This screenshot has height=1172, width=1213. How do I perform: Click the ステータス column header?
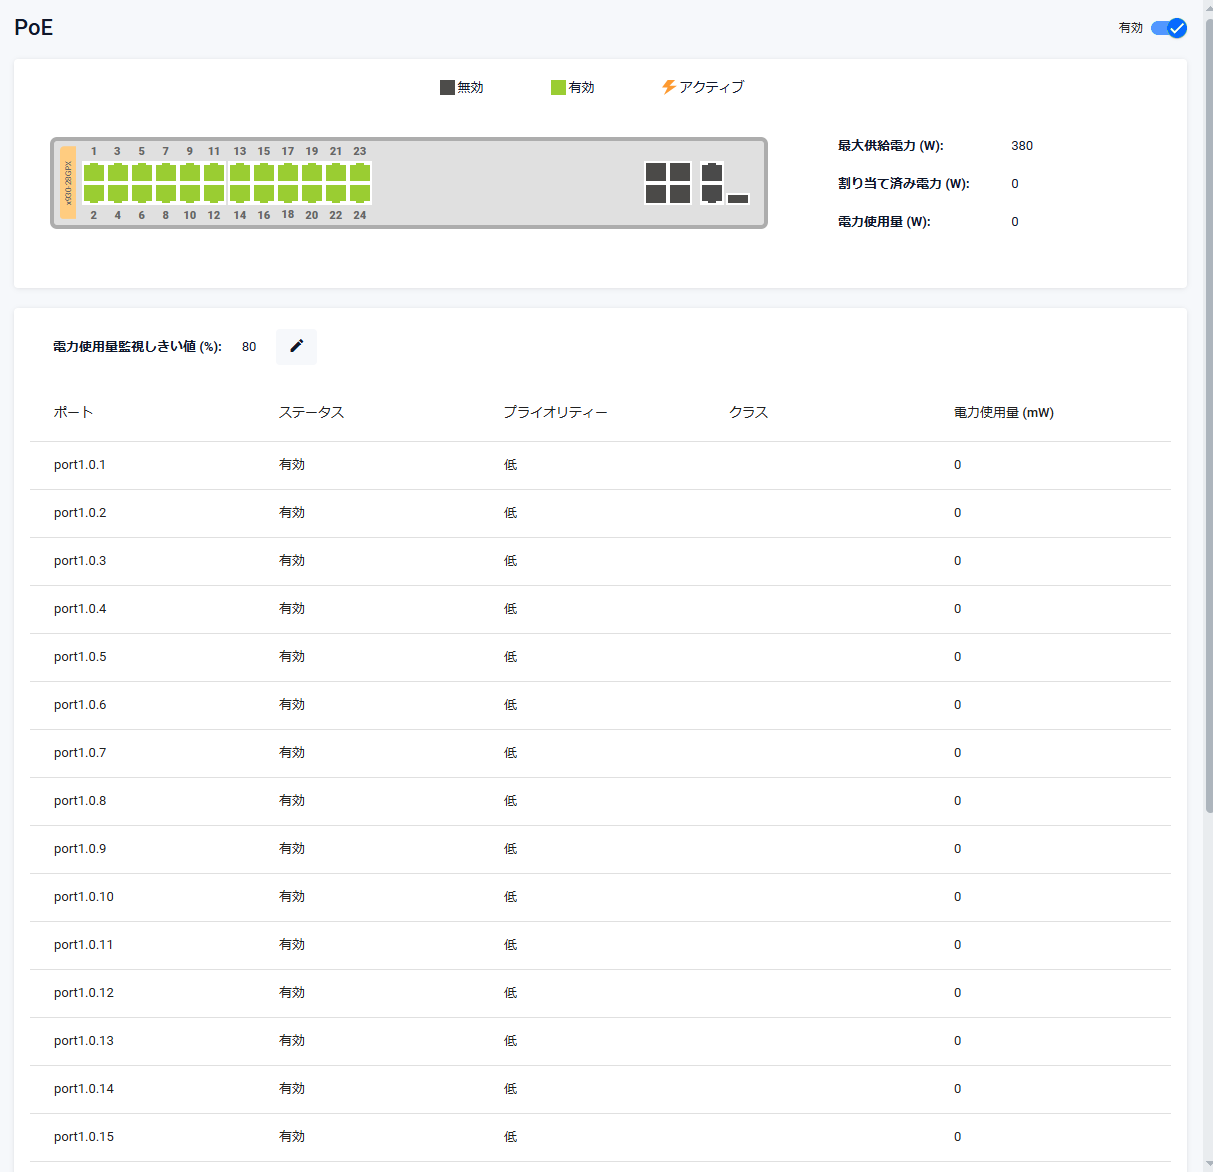[311, 412]
